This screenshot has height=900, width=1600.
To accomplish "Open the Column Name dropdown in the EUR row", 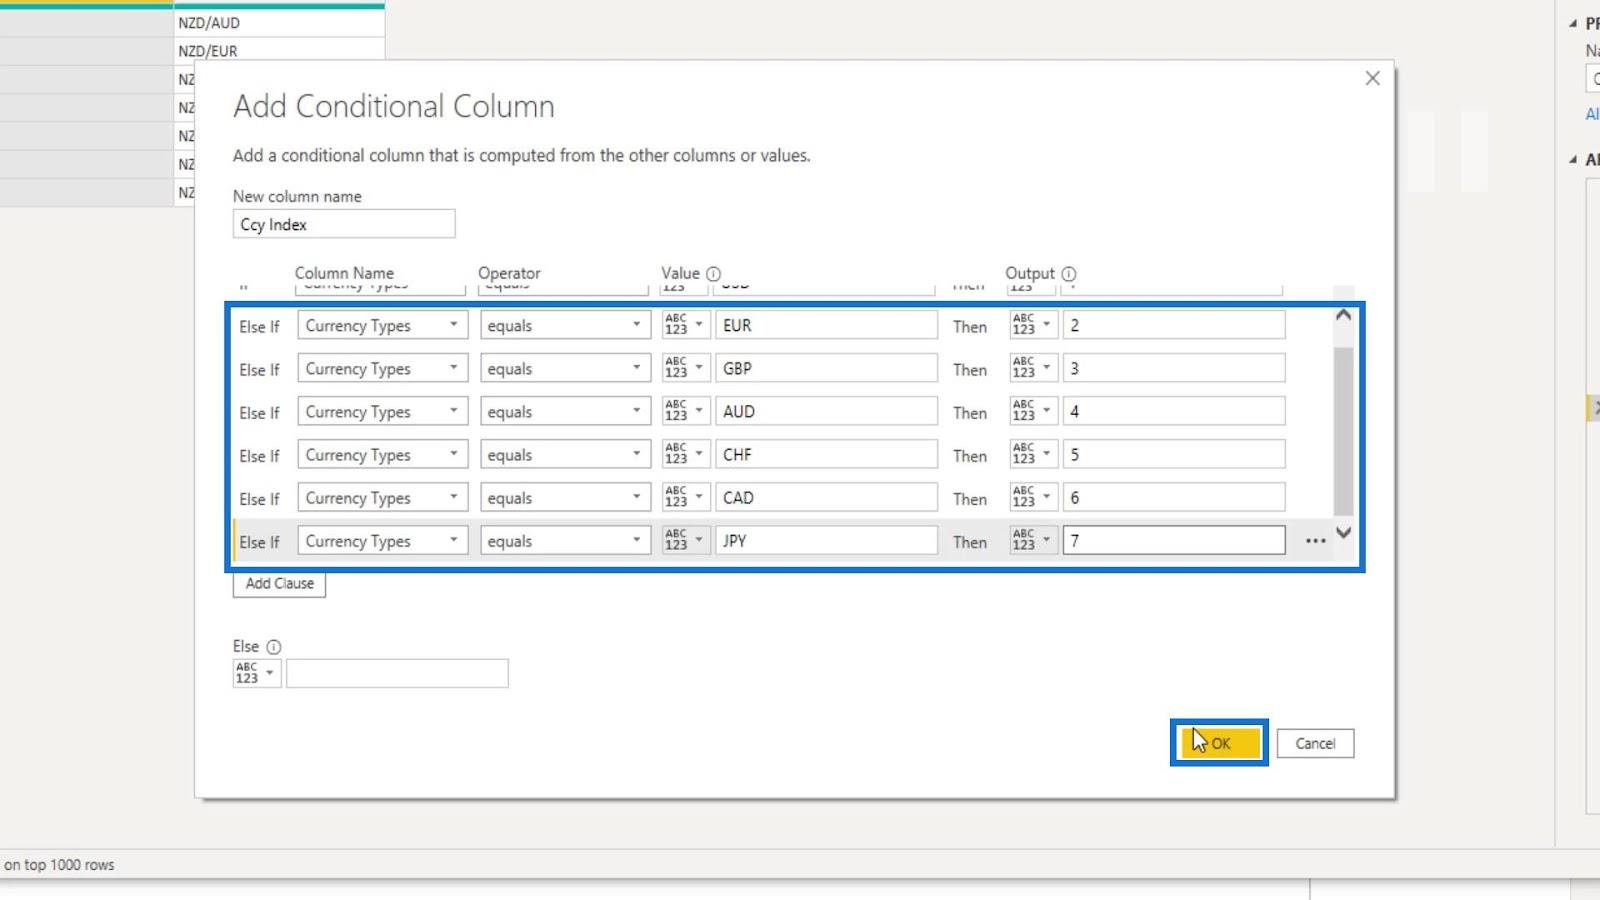I will tap(382, 325).
